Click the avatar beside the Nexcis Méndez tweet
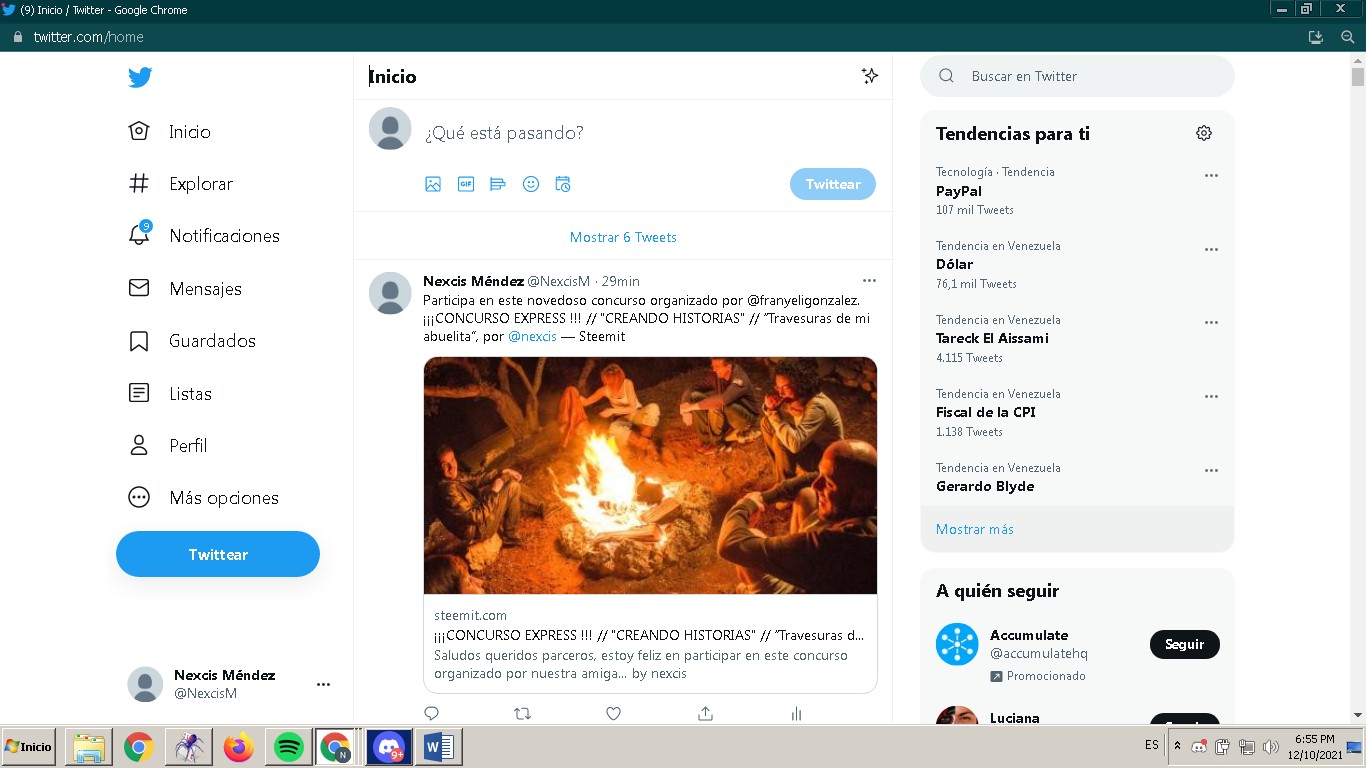The width and height of the screenshot is (1366, 768). [x=390, y=293]
